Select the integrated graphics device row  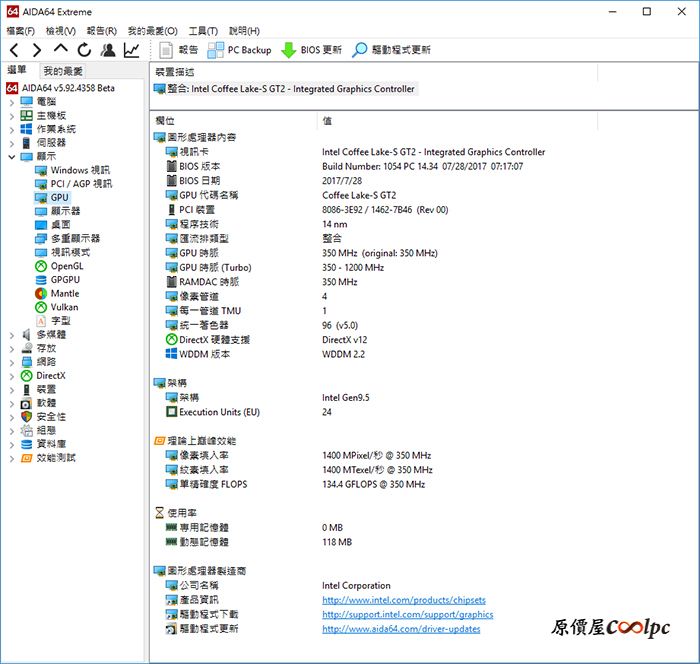(285, 89)
